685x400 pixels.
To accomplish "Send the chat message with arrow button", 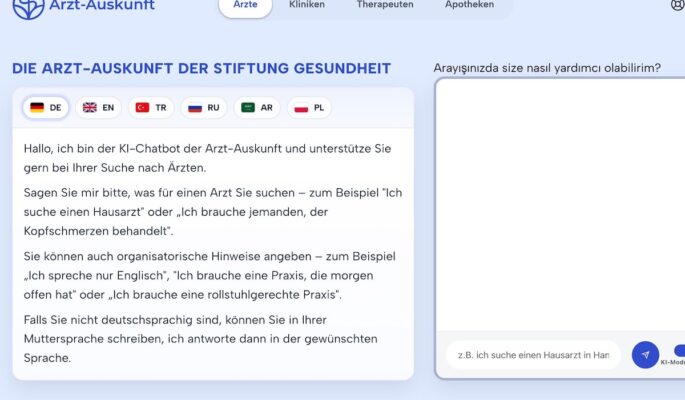I will pos(645,355).
